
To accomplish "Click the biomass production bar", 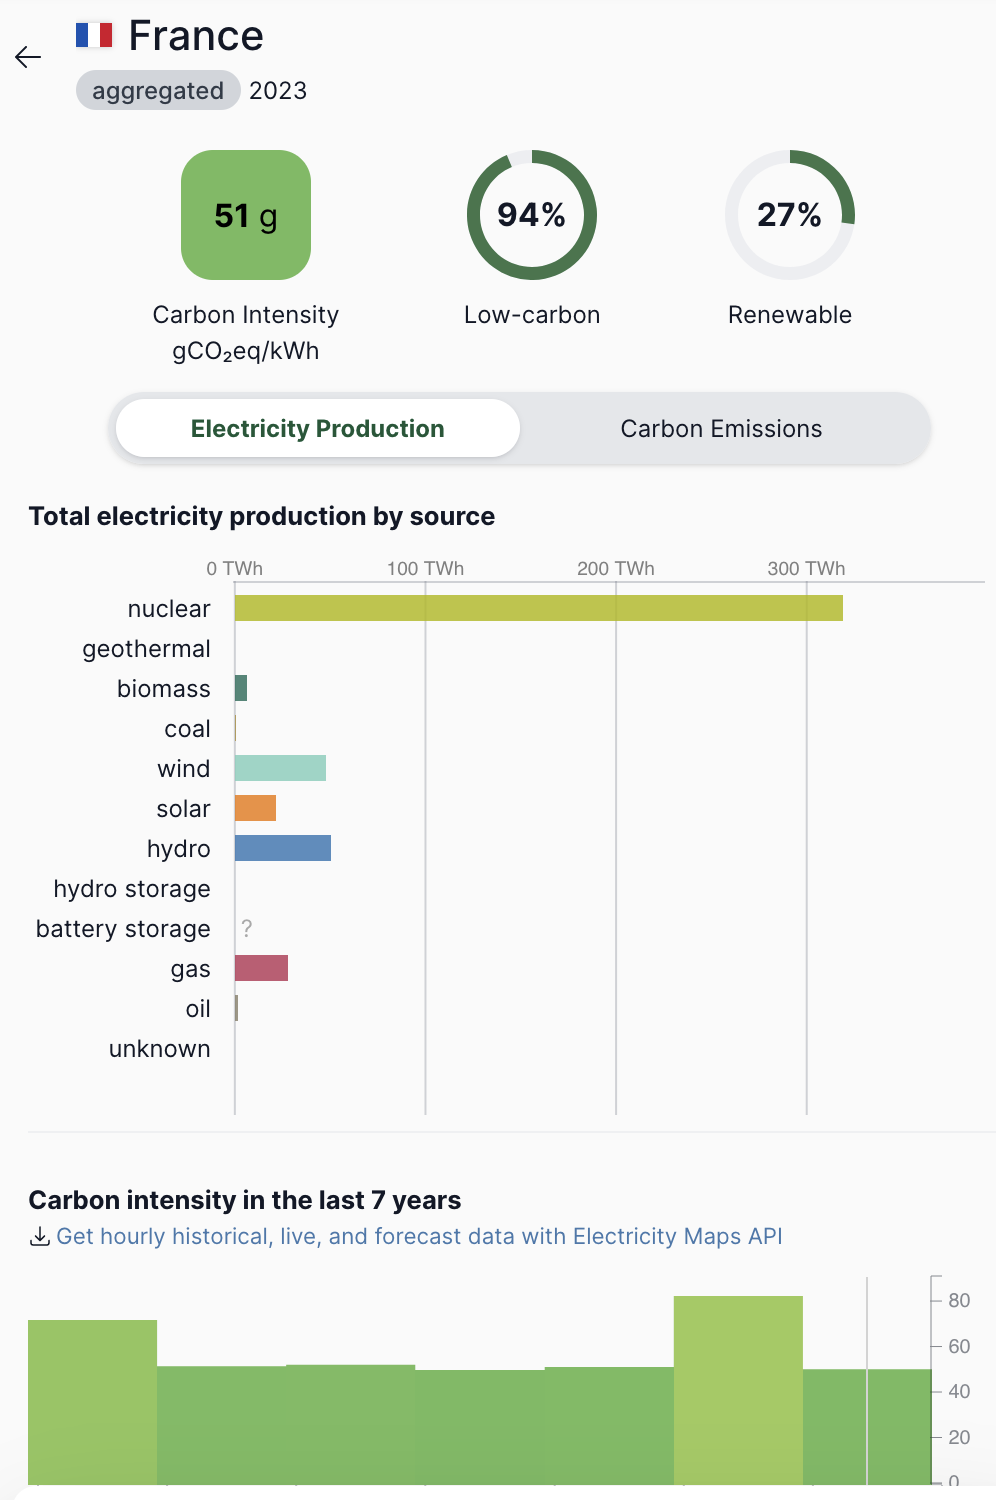I will (241, 688).
